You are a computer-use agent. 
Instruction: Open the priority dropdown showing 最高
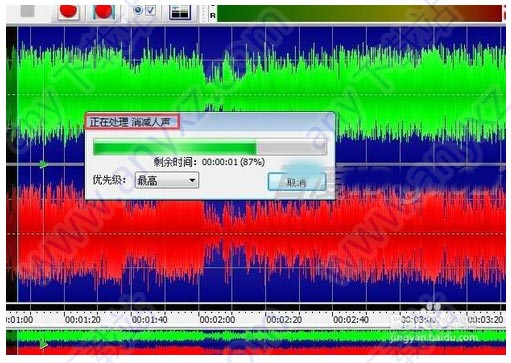coord(167,180)
